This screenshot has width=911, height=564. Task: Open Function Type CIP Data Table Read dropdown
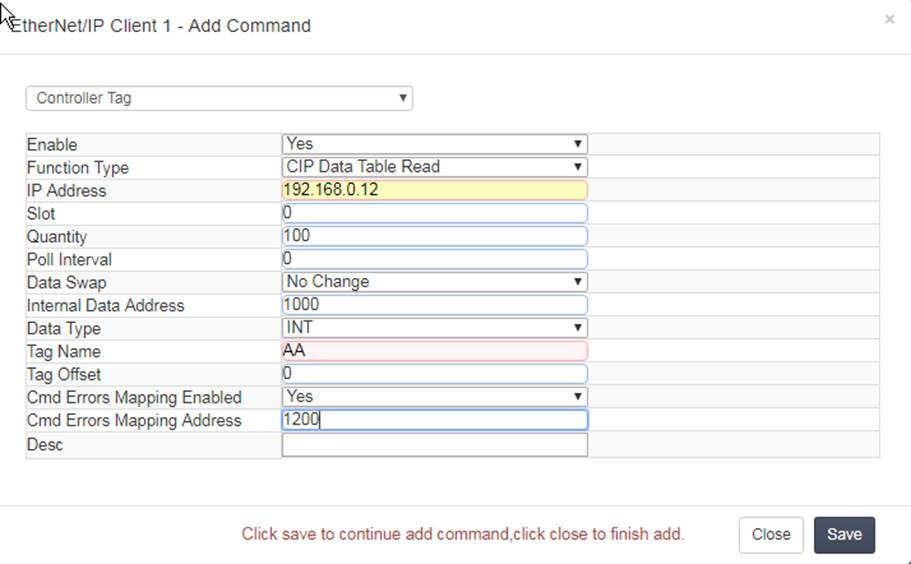pos(435,167)
